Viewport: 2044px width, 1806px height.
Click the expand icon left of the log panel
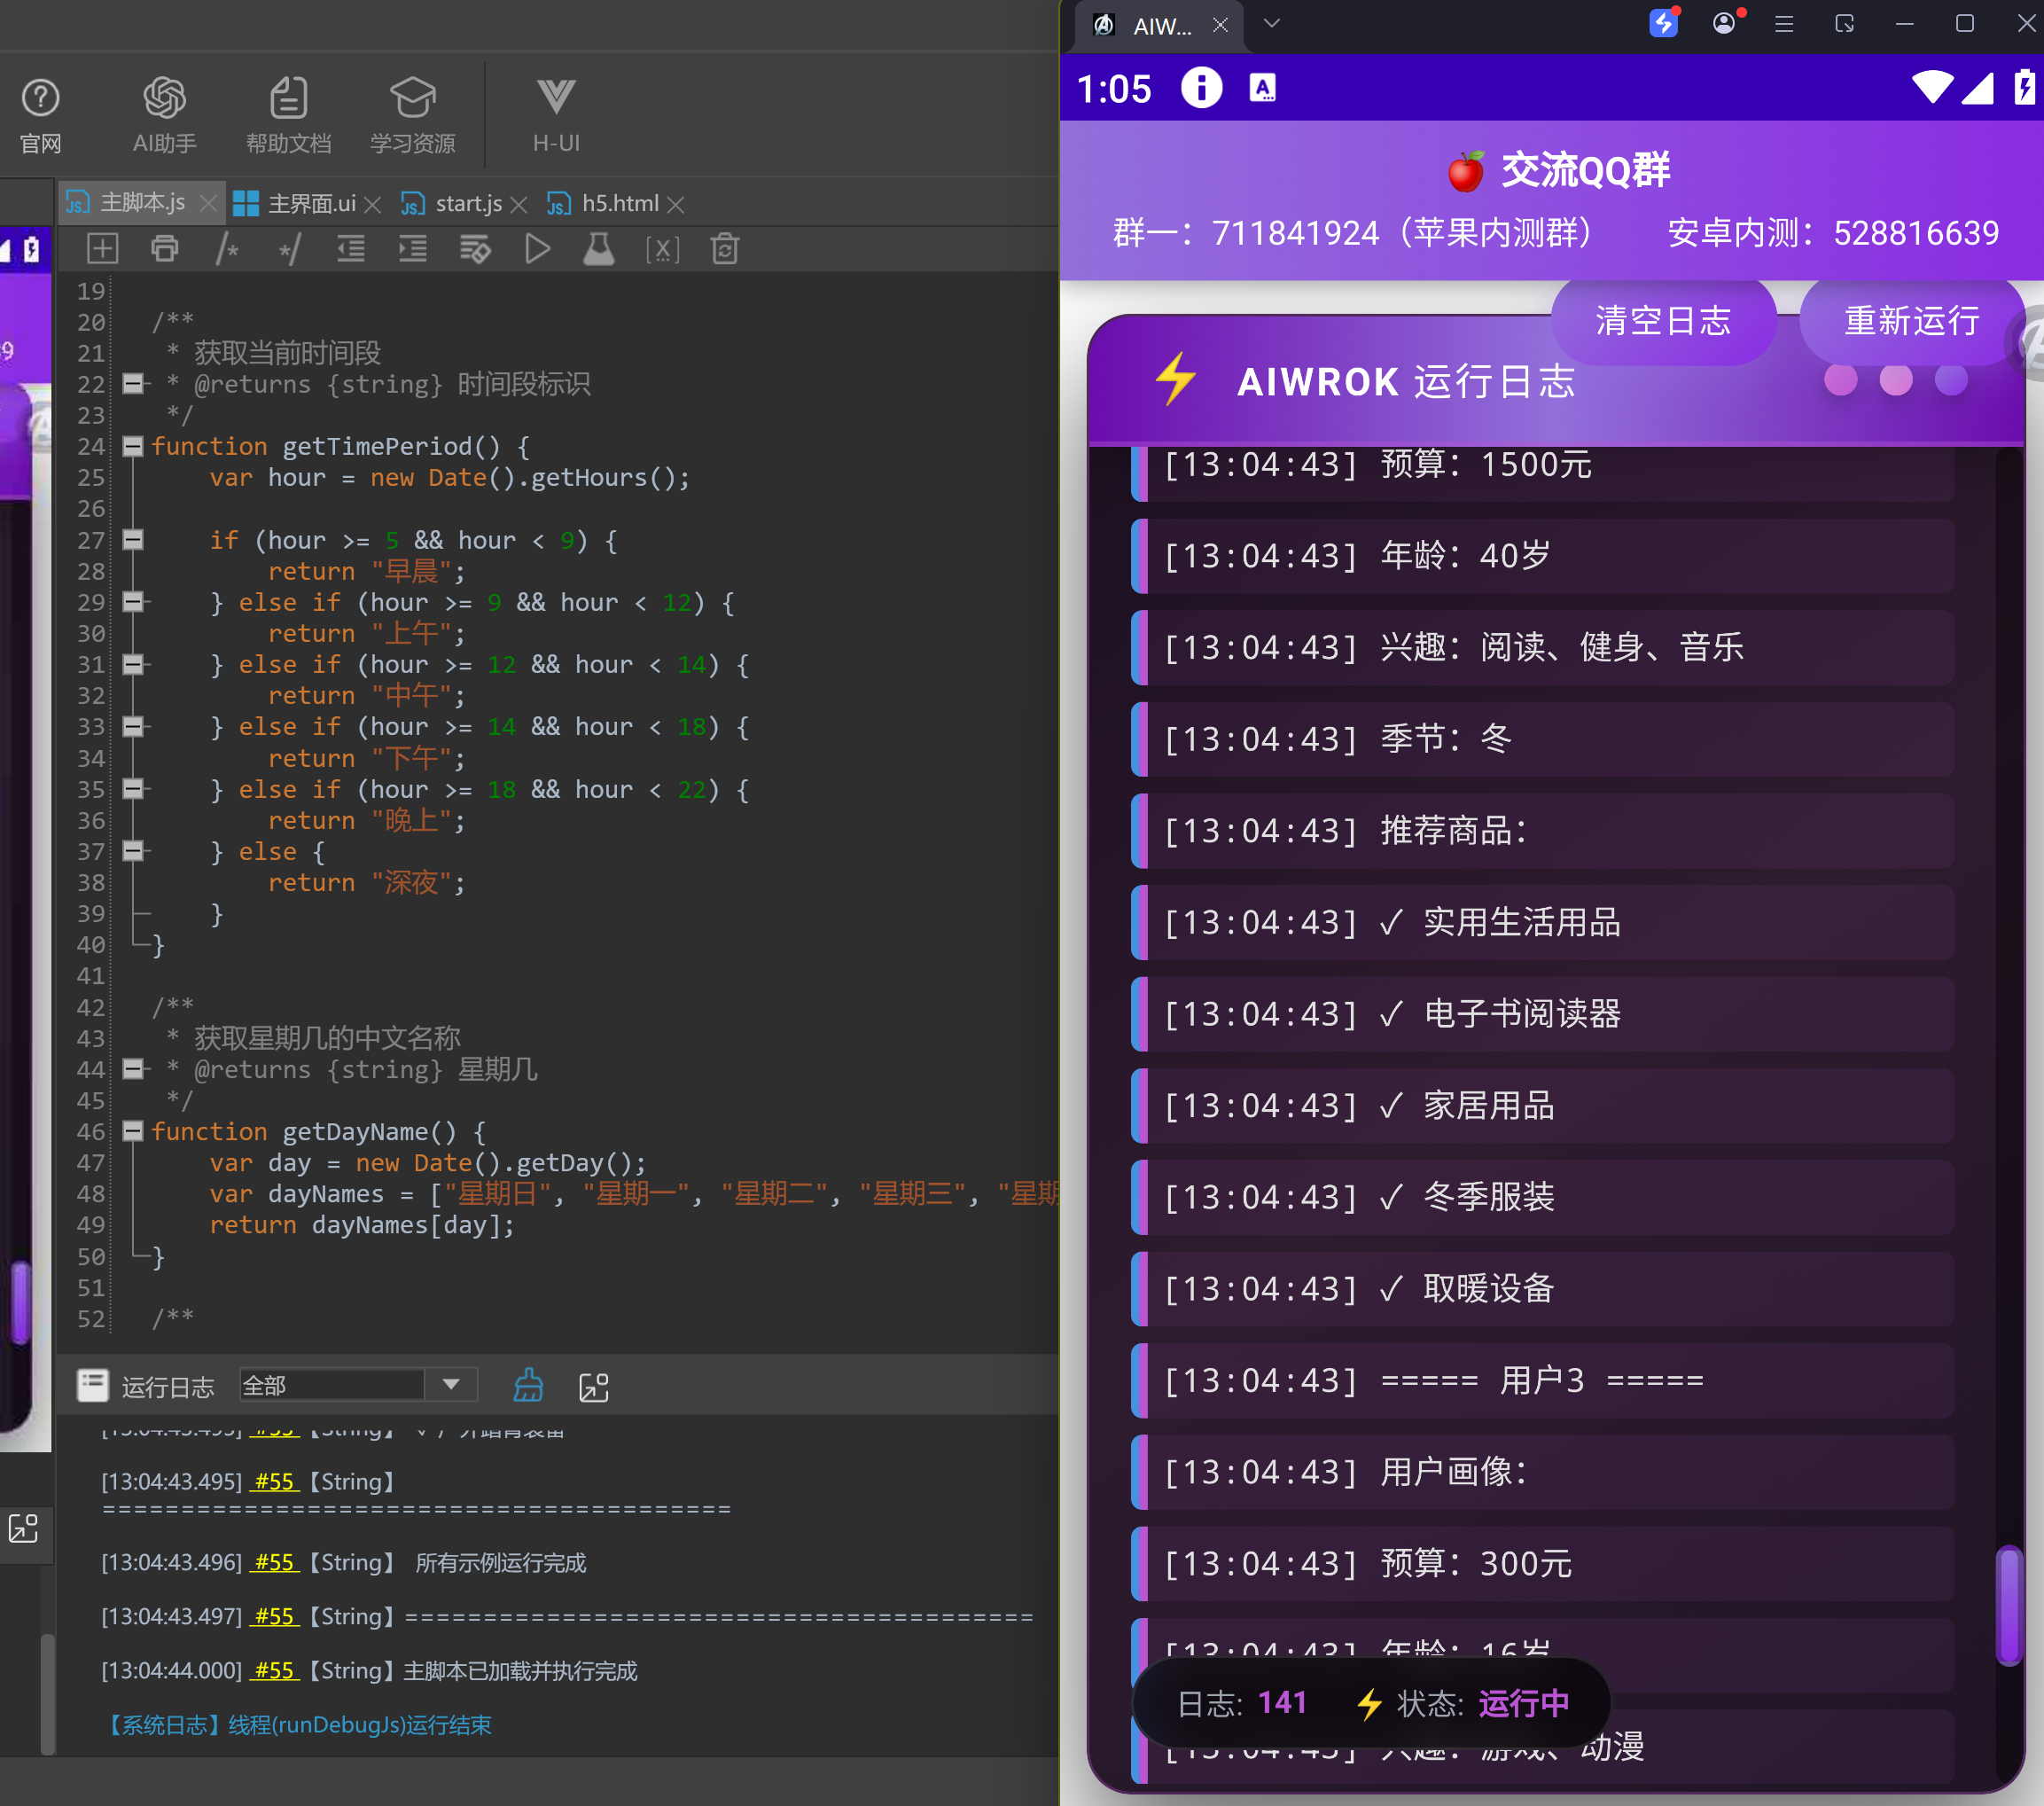coord(23,1528)
